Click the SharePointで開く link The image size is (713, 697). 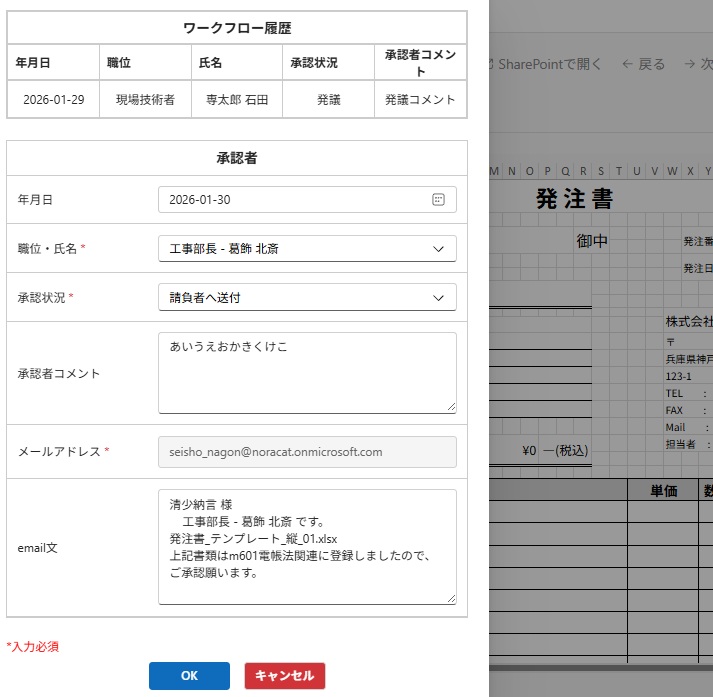(548, 64)
